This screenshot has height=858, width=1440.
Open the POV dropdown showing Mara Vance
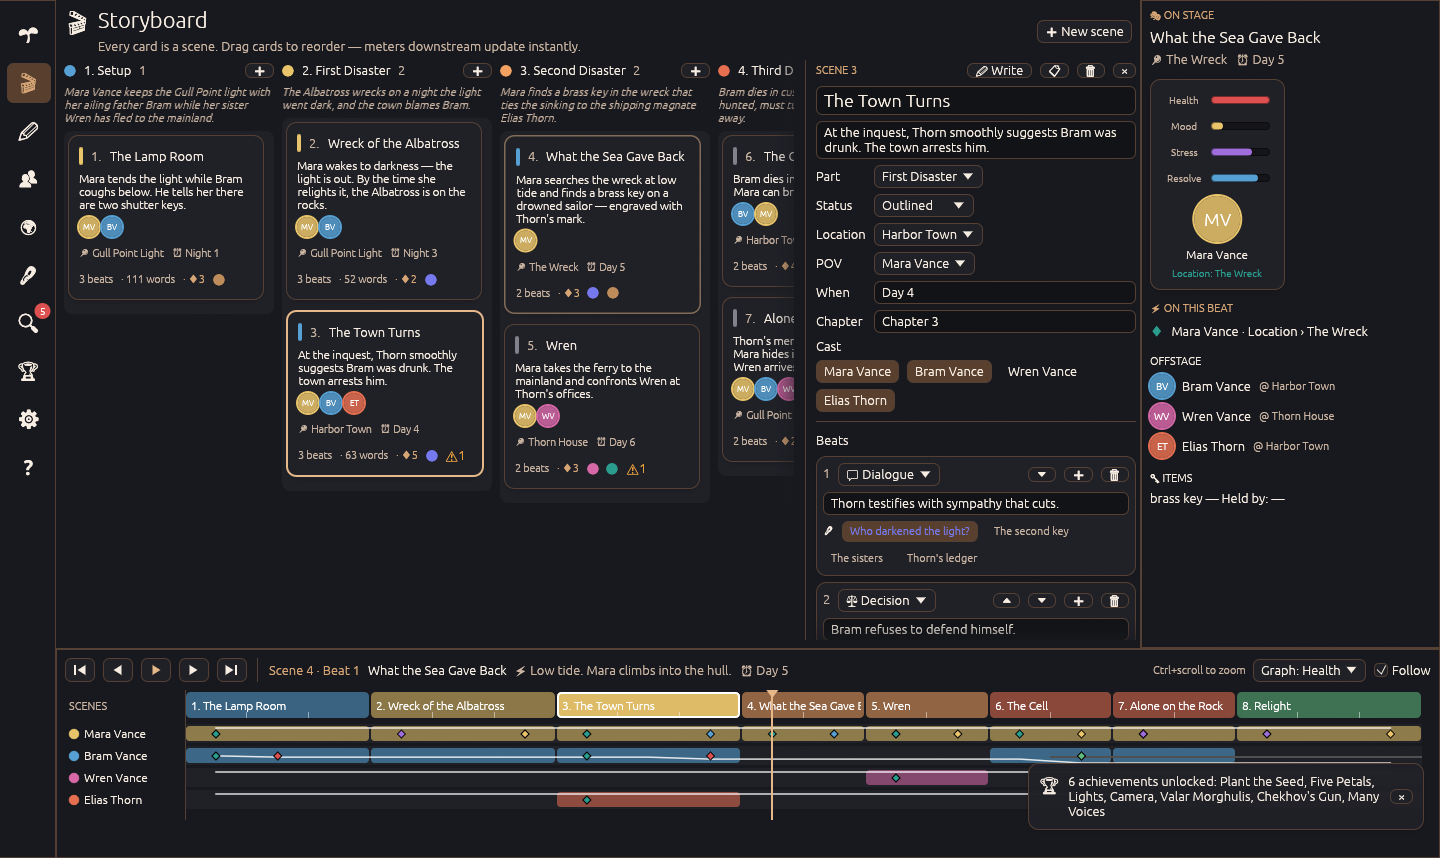coord(924,264)
